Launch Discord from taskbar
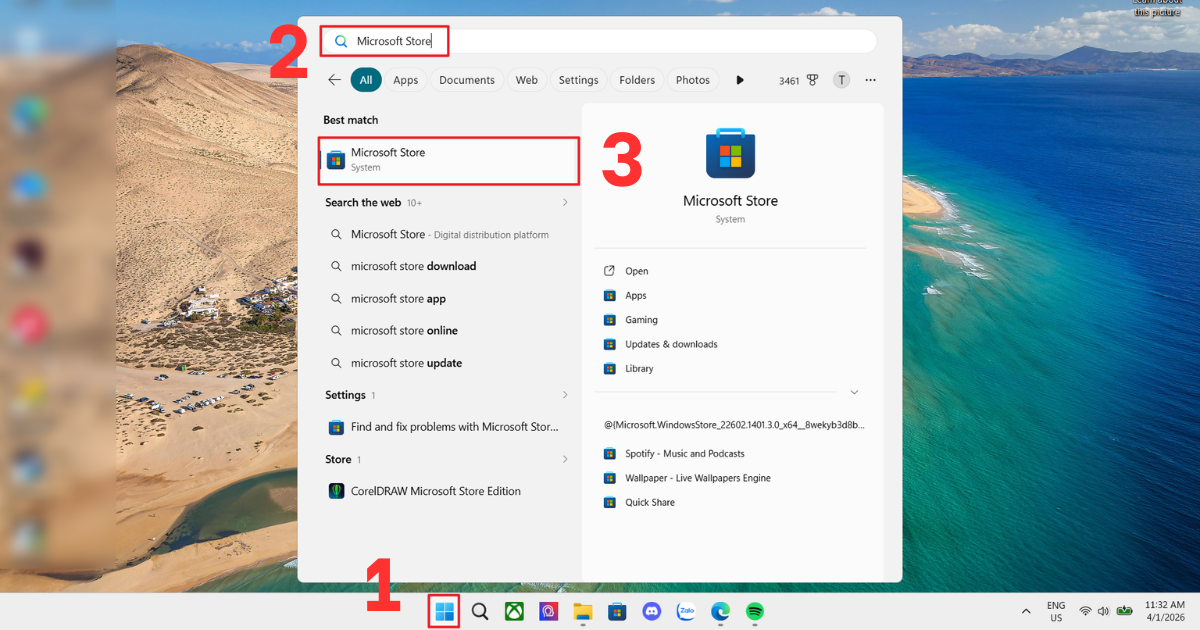Screen dimensions: 1200x630 (652, 611)
